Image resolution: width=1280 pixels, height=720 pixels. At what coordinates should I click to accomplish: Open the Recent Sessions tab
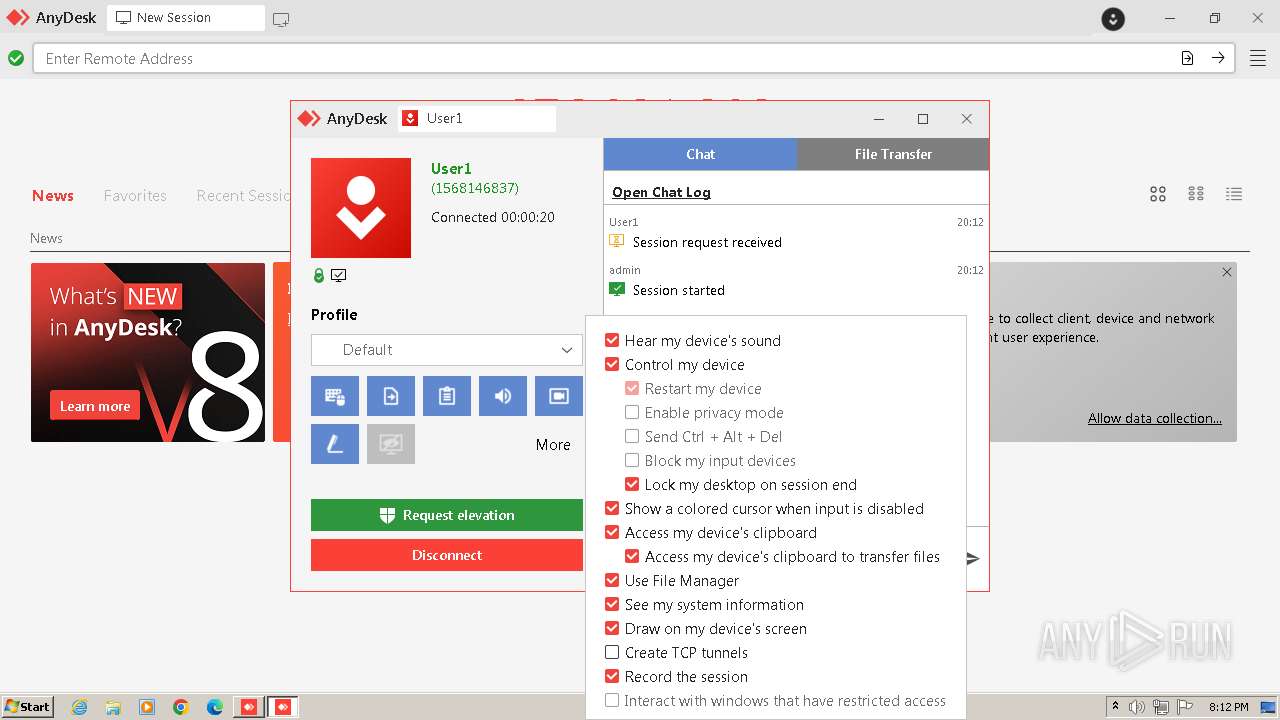[243, 196]
